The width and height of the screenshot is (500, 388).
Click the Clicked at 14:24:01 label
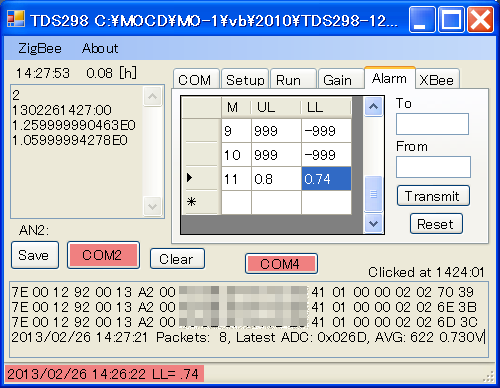pyautogui.click(x=426, y=272)
